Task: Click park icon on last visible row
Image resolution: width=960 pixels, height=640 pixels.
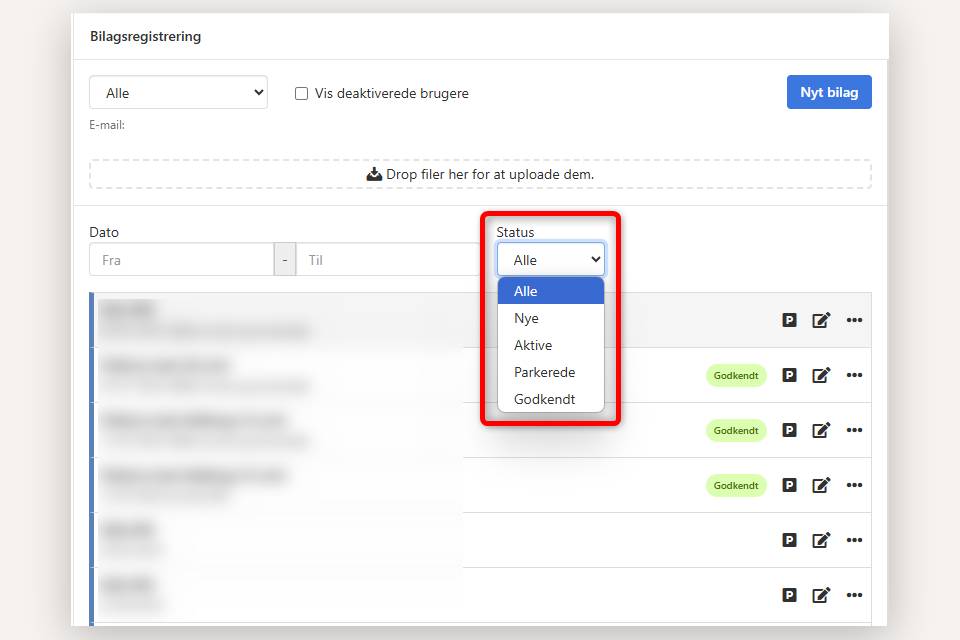Action: (789, 595)
